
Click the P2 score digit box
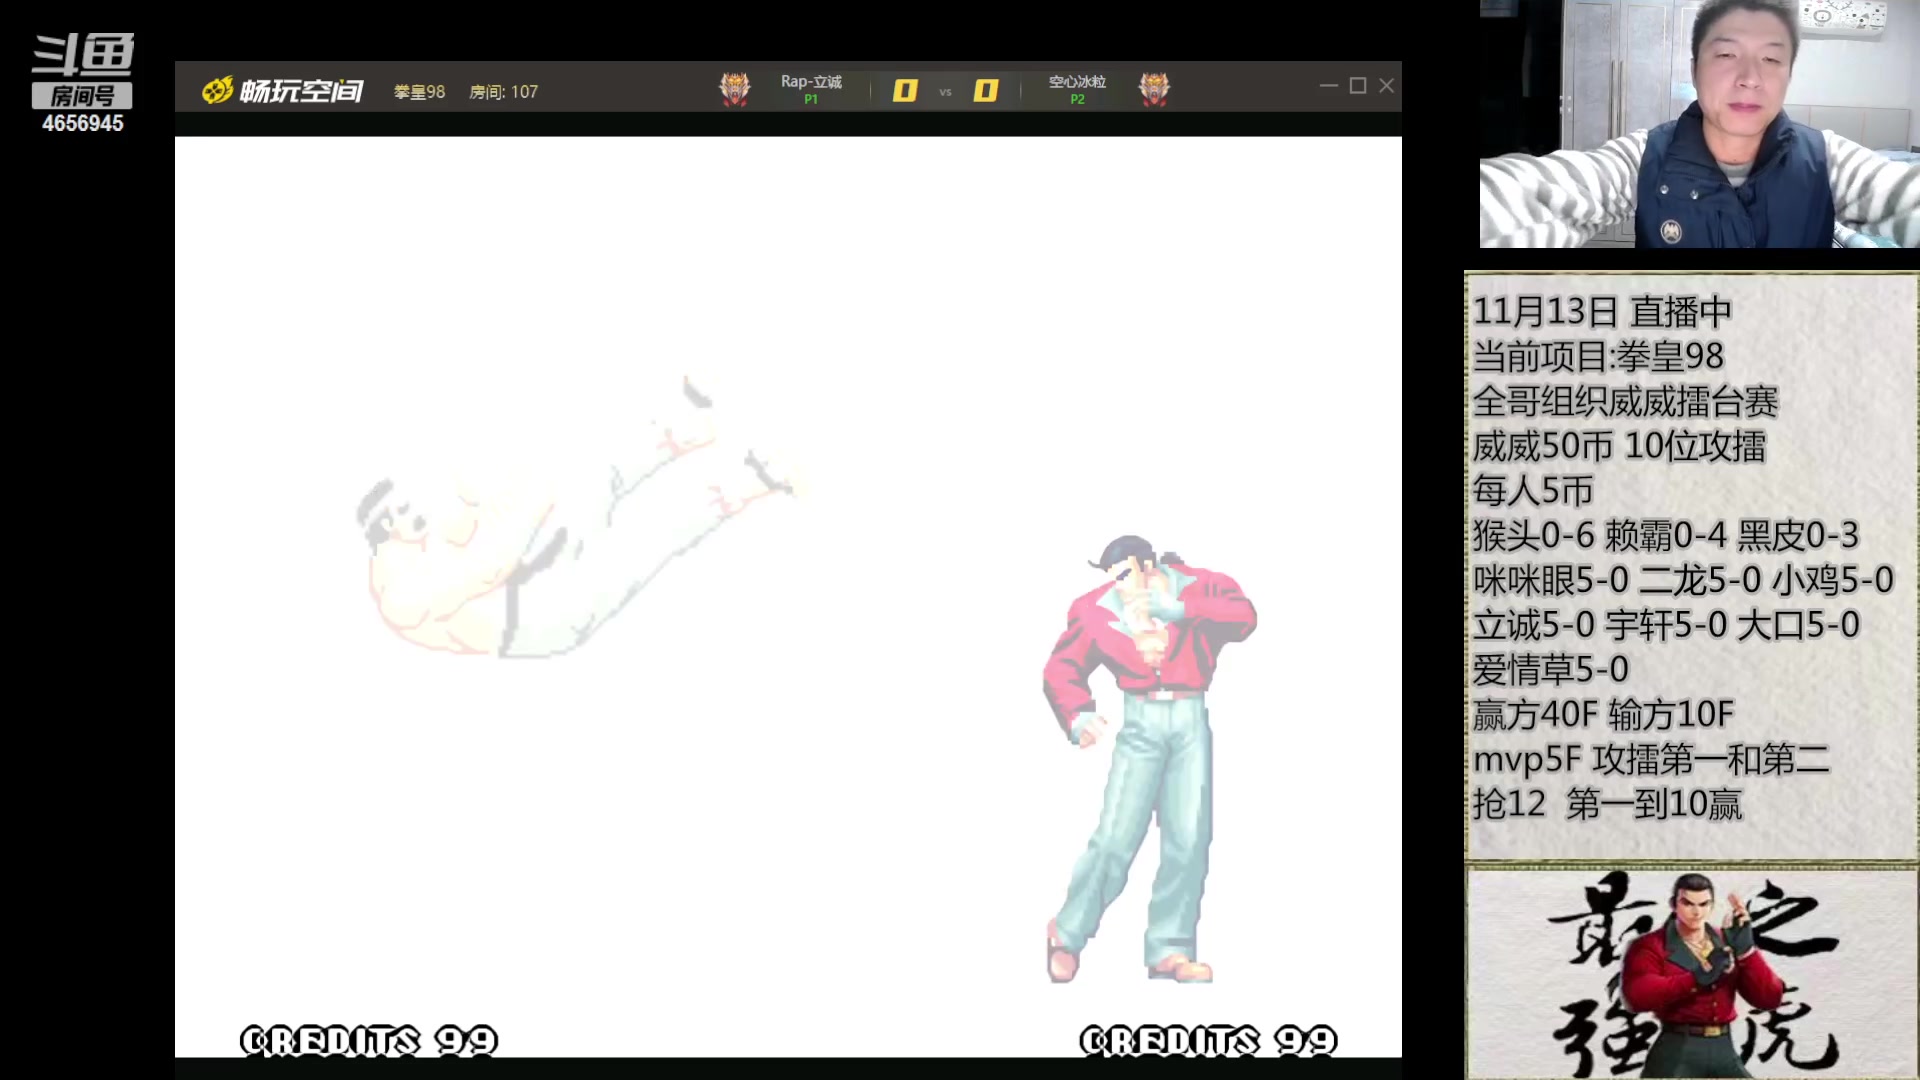[x=986, y=91]
